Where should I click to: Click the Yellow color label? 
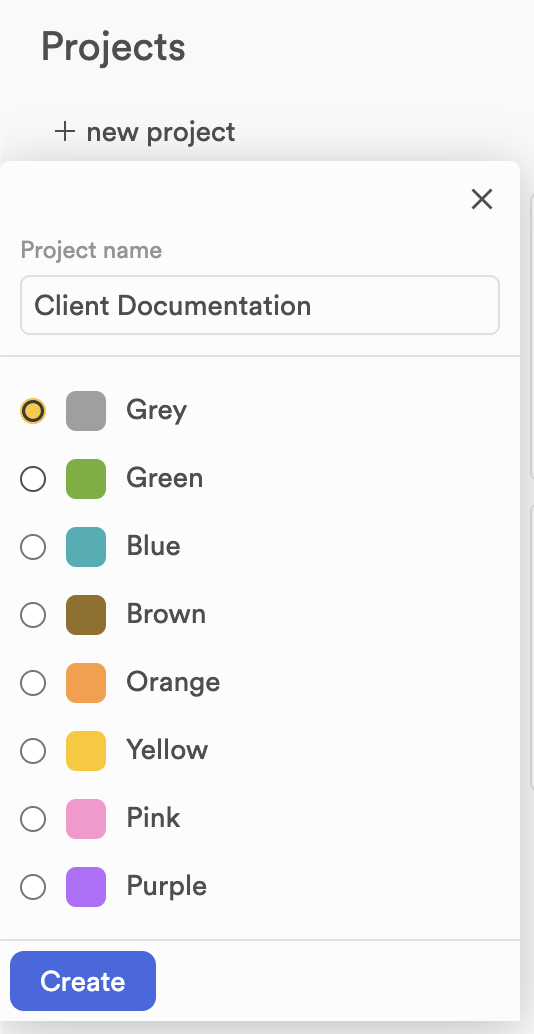point(167,750)
